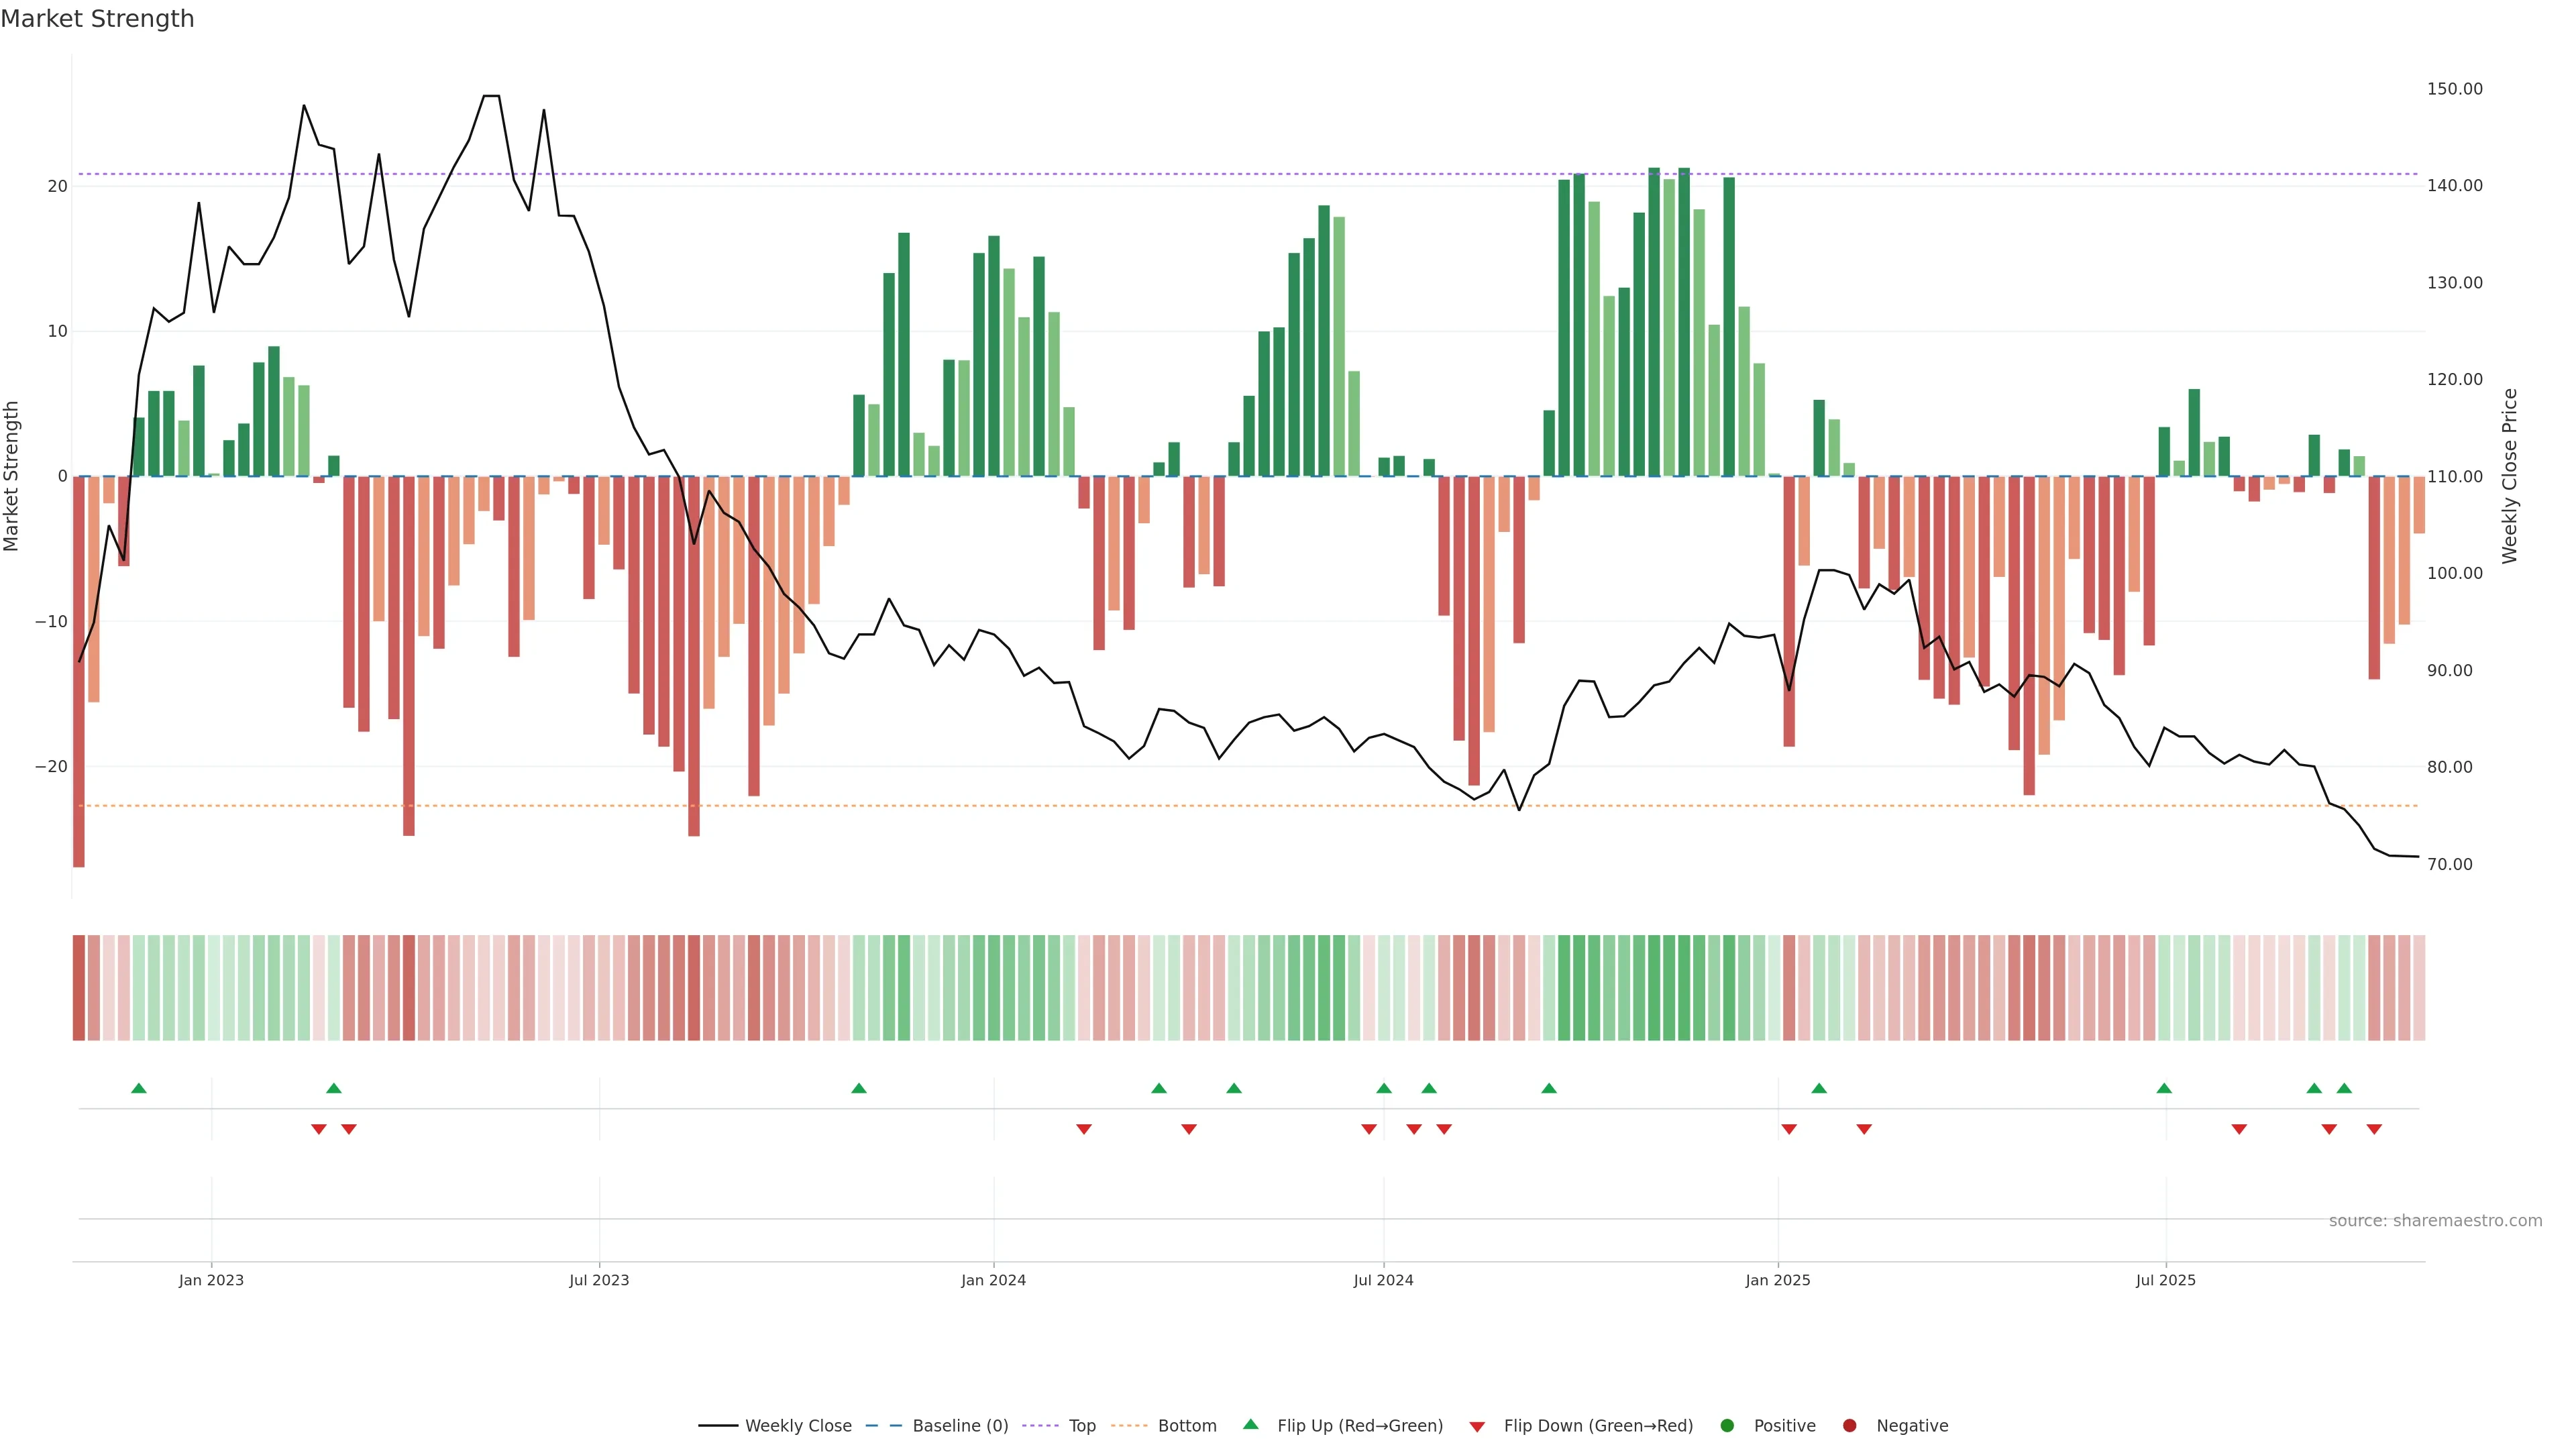The height and width of the screenshot is (1449, 2576).
Task: Click the Jan 2024 x-axis label
Action: pyautogui.click(x=993, y=1280)
